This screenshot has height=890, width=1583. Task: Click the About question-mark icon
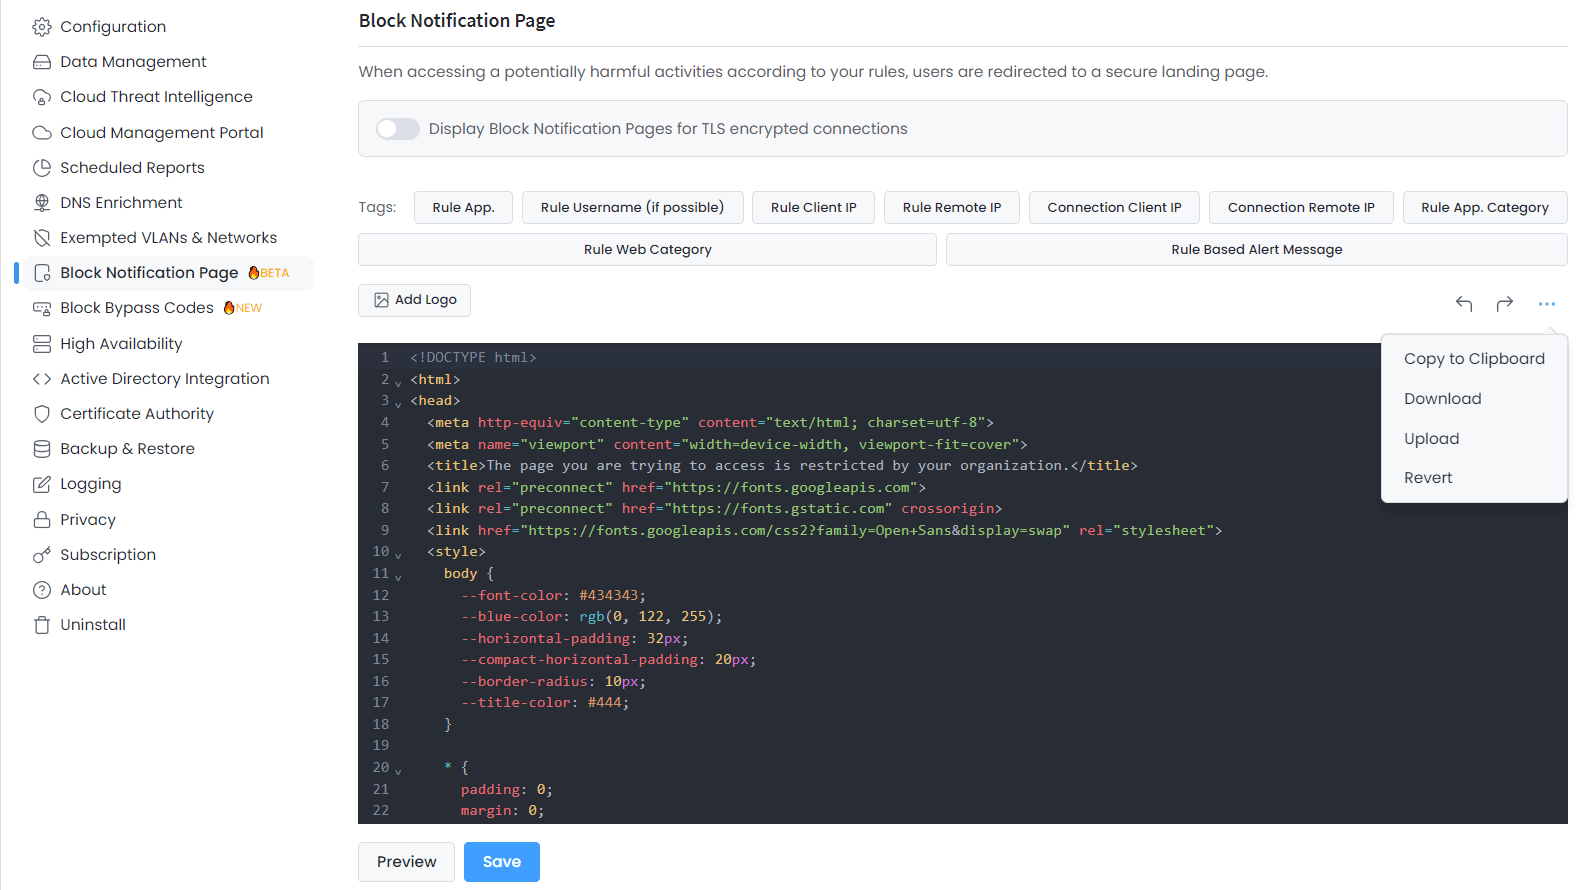pos(42,590)
